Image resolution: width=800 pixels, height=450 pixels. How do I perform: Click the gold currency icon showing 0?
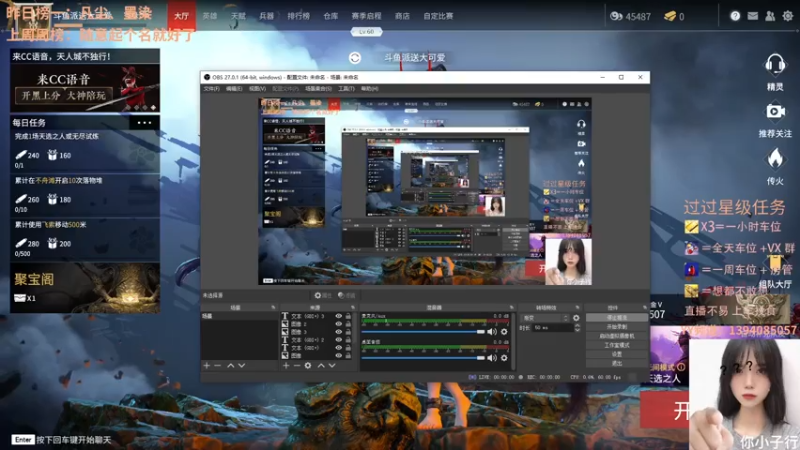point(670,16)
